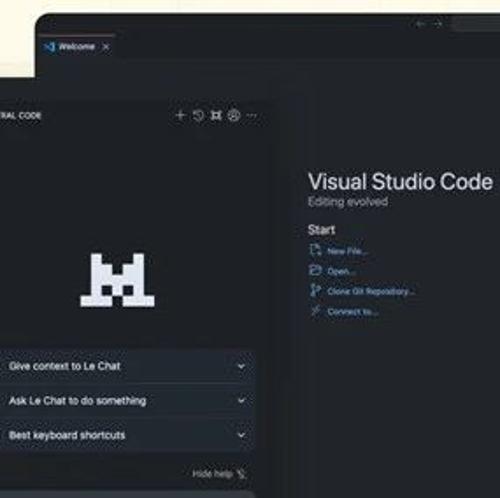Viewport: 500px width, 498px height.
Task: Click the Mistral pixel cat logo
Action: point(118,280)
